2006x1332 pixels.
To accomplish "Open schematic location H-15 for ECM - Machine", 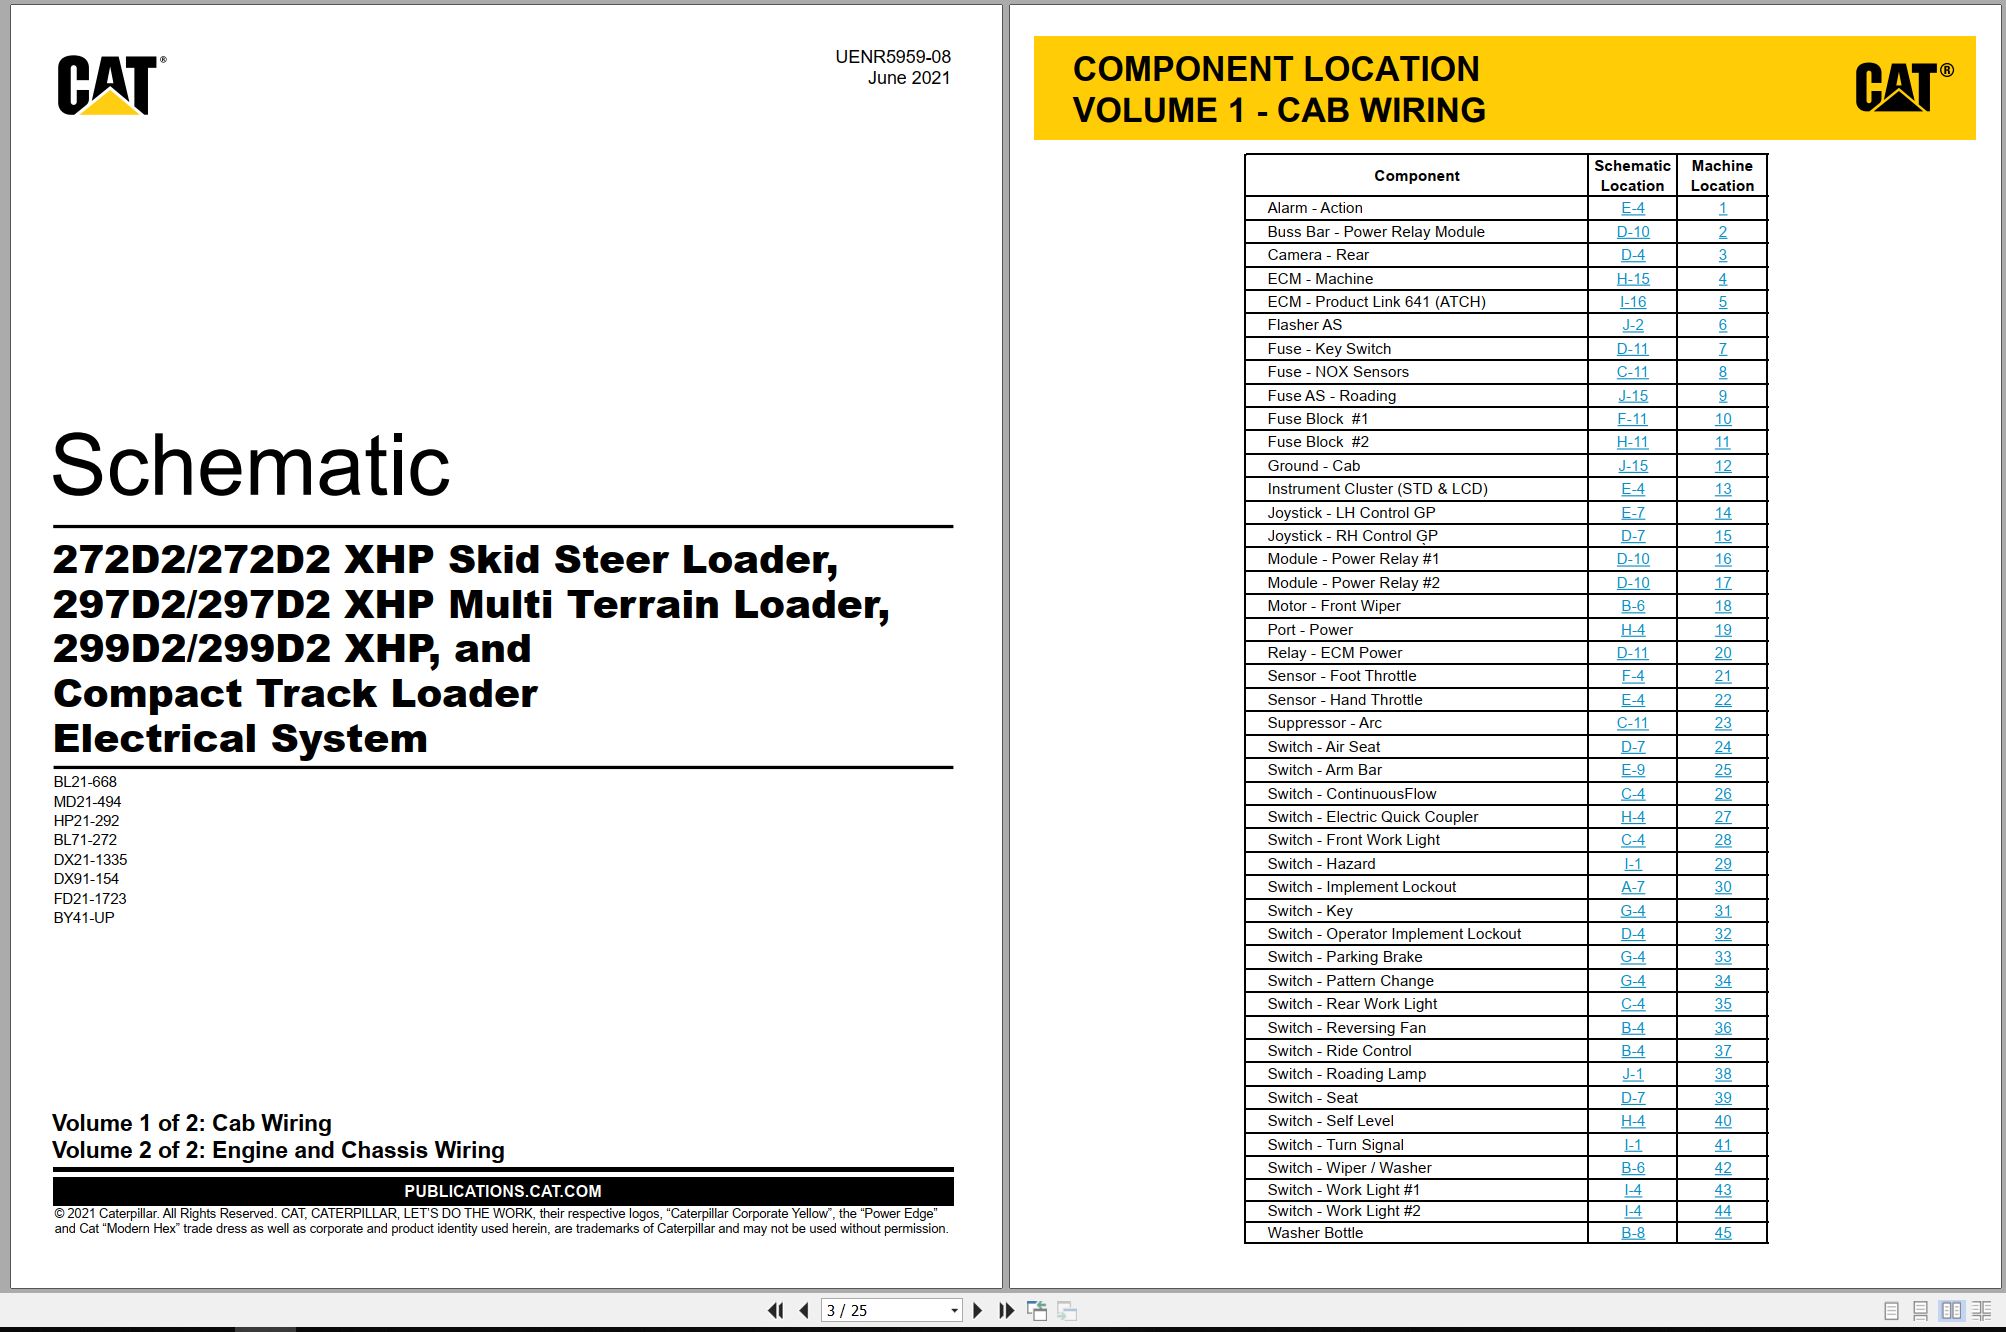I will (1632, 279).
